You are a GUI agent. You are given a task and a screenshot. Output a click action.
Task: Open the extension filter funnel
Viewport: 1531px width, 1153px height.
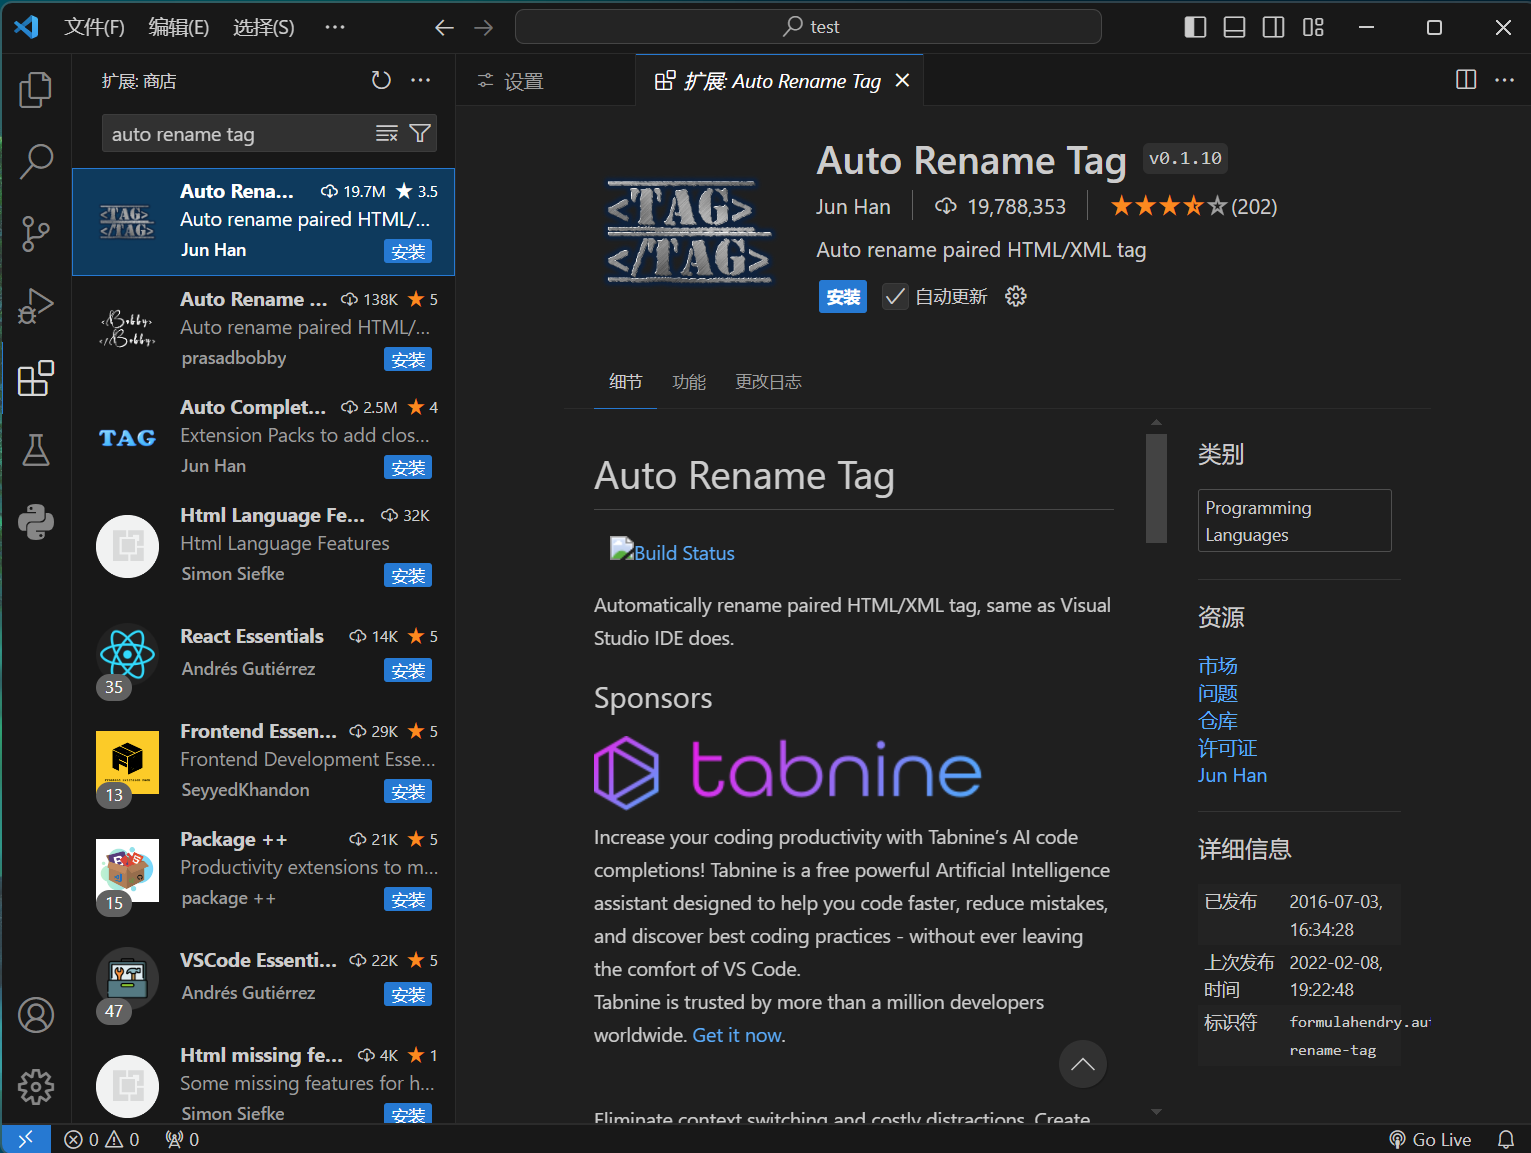tap(420, 134)
